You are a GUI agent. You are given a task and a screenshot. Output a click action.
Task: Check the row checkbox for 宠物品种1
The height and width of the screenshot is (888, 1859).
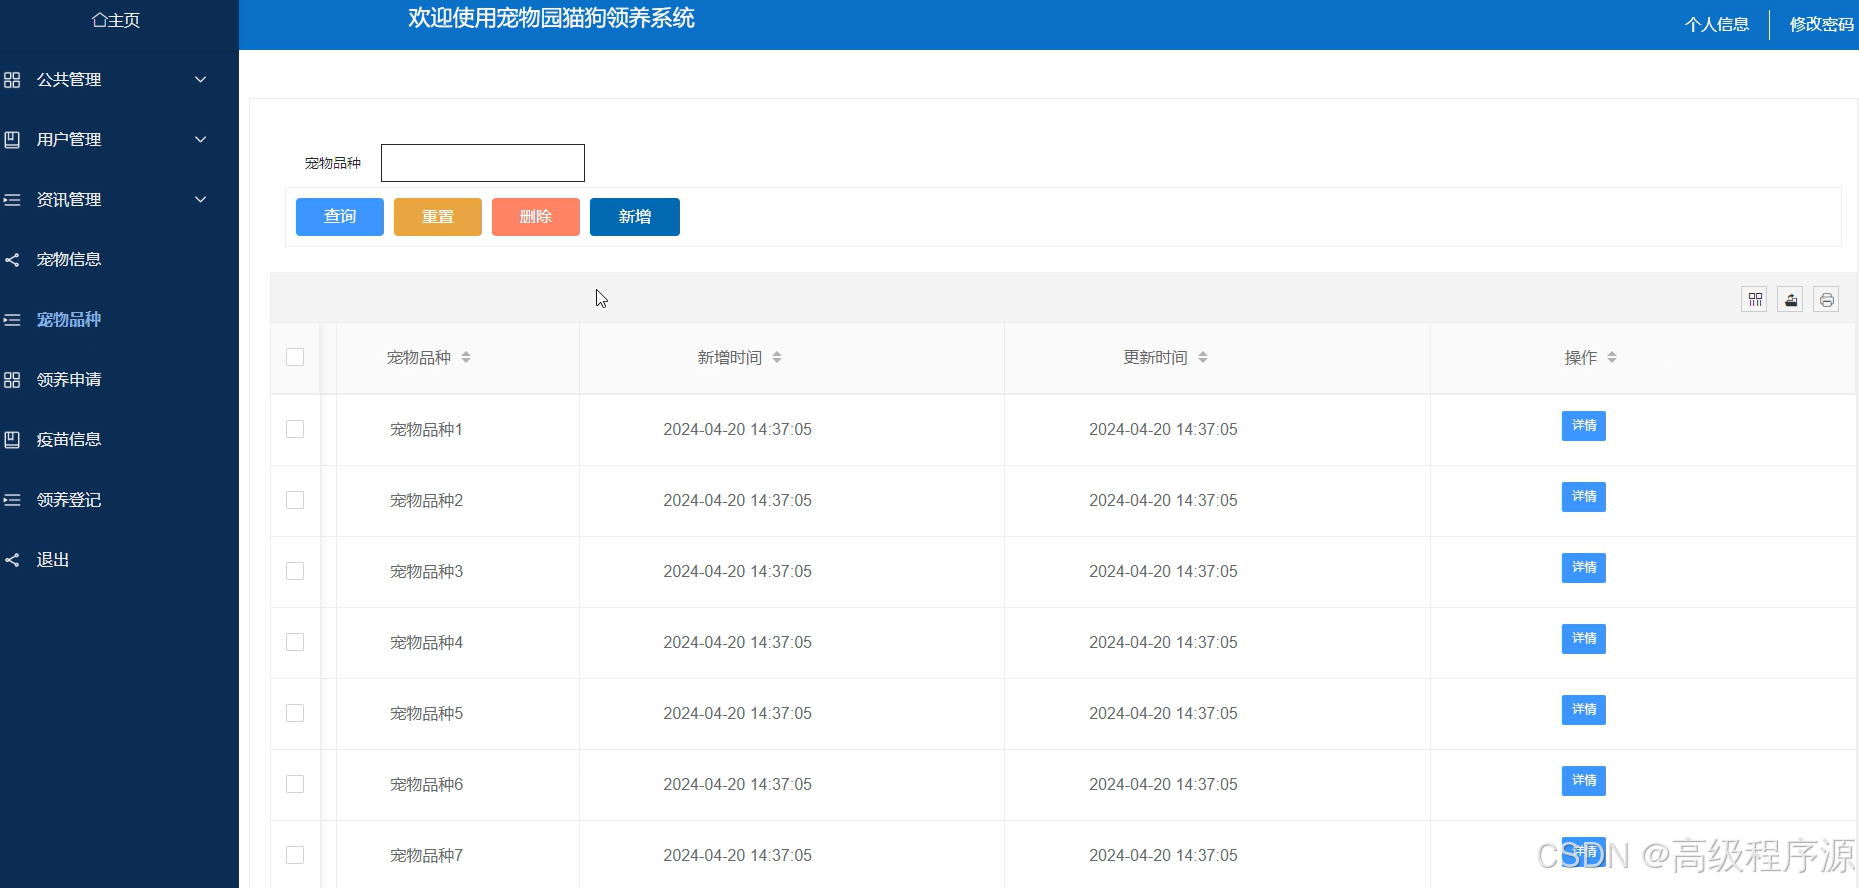[295, 429]
